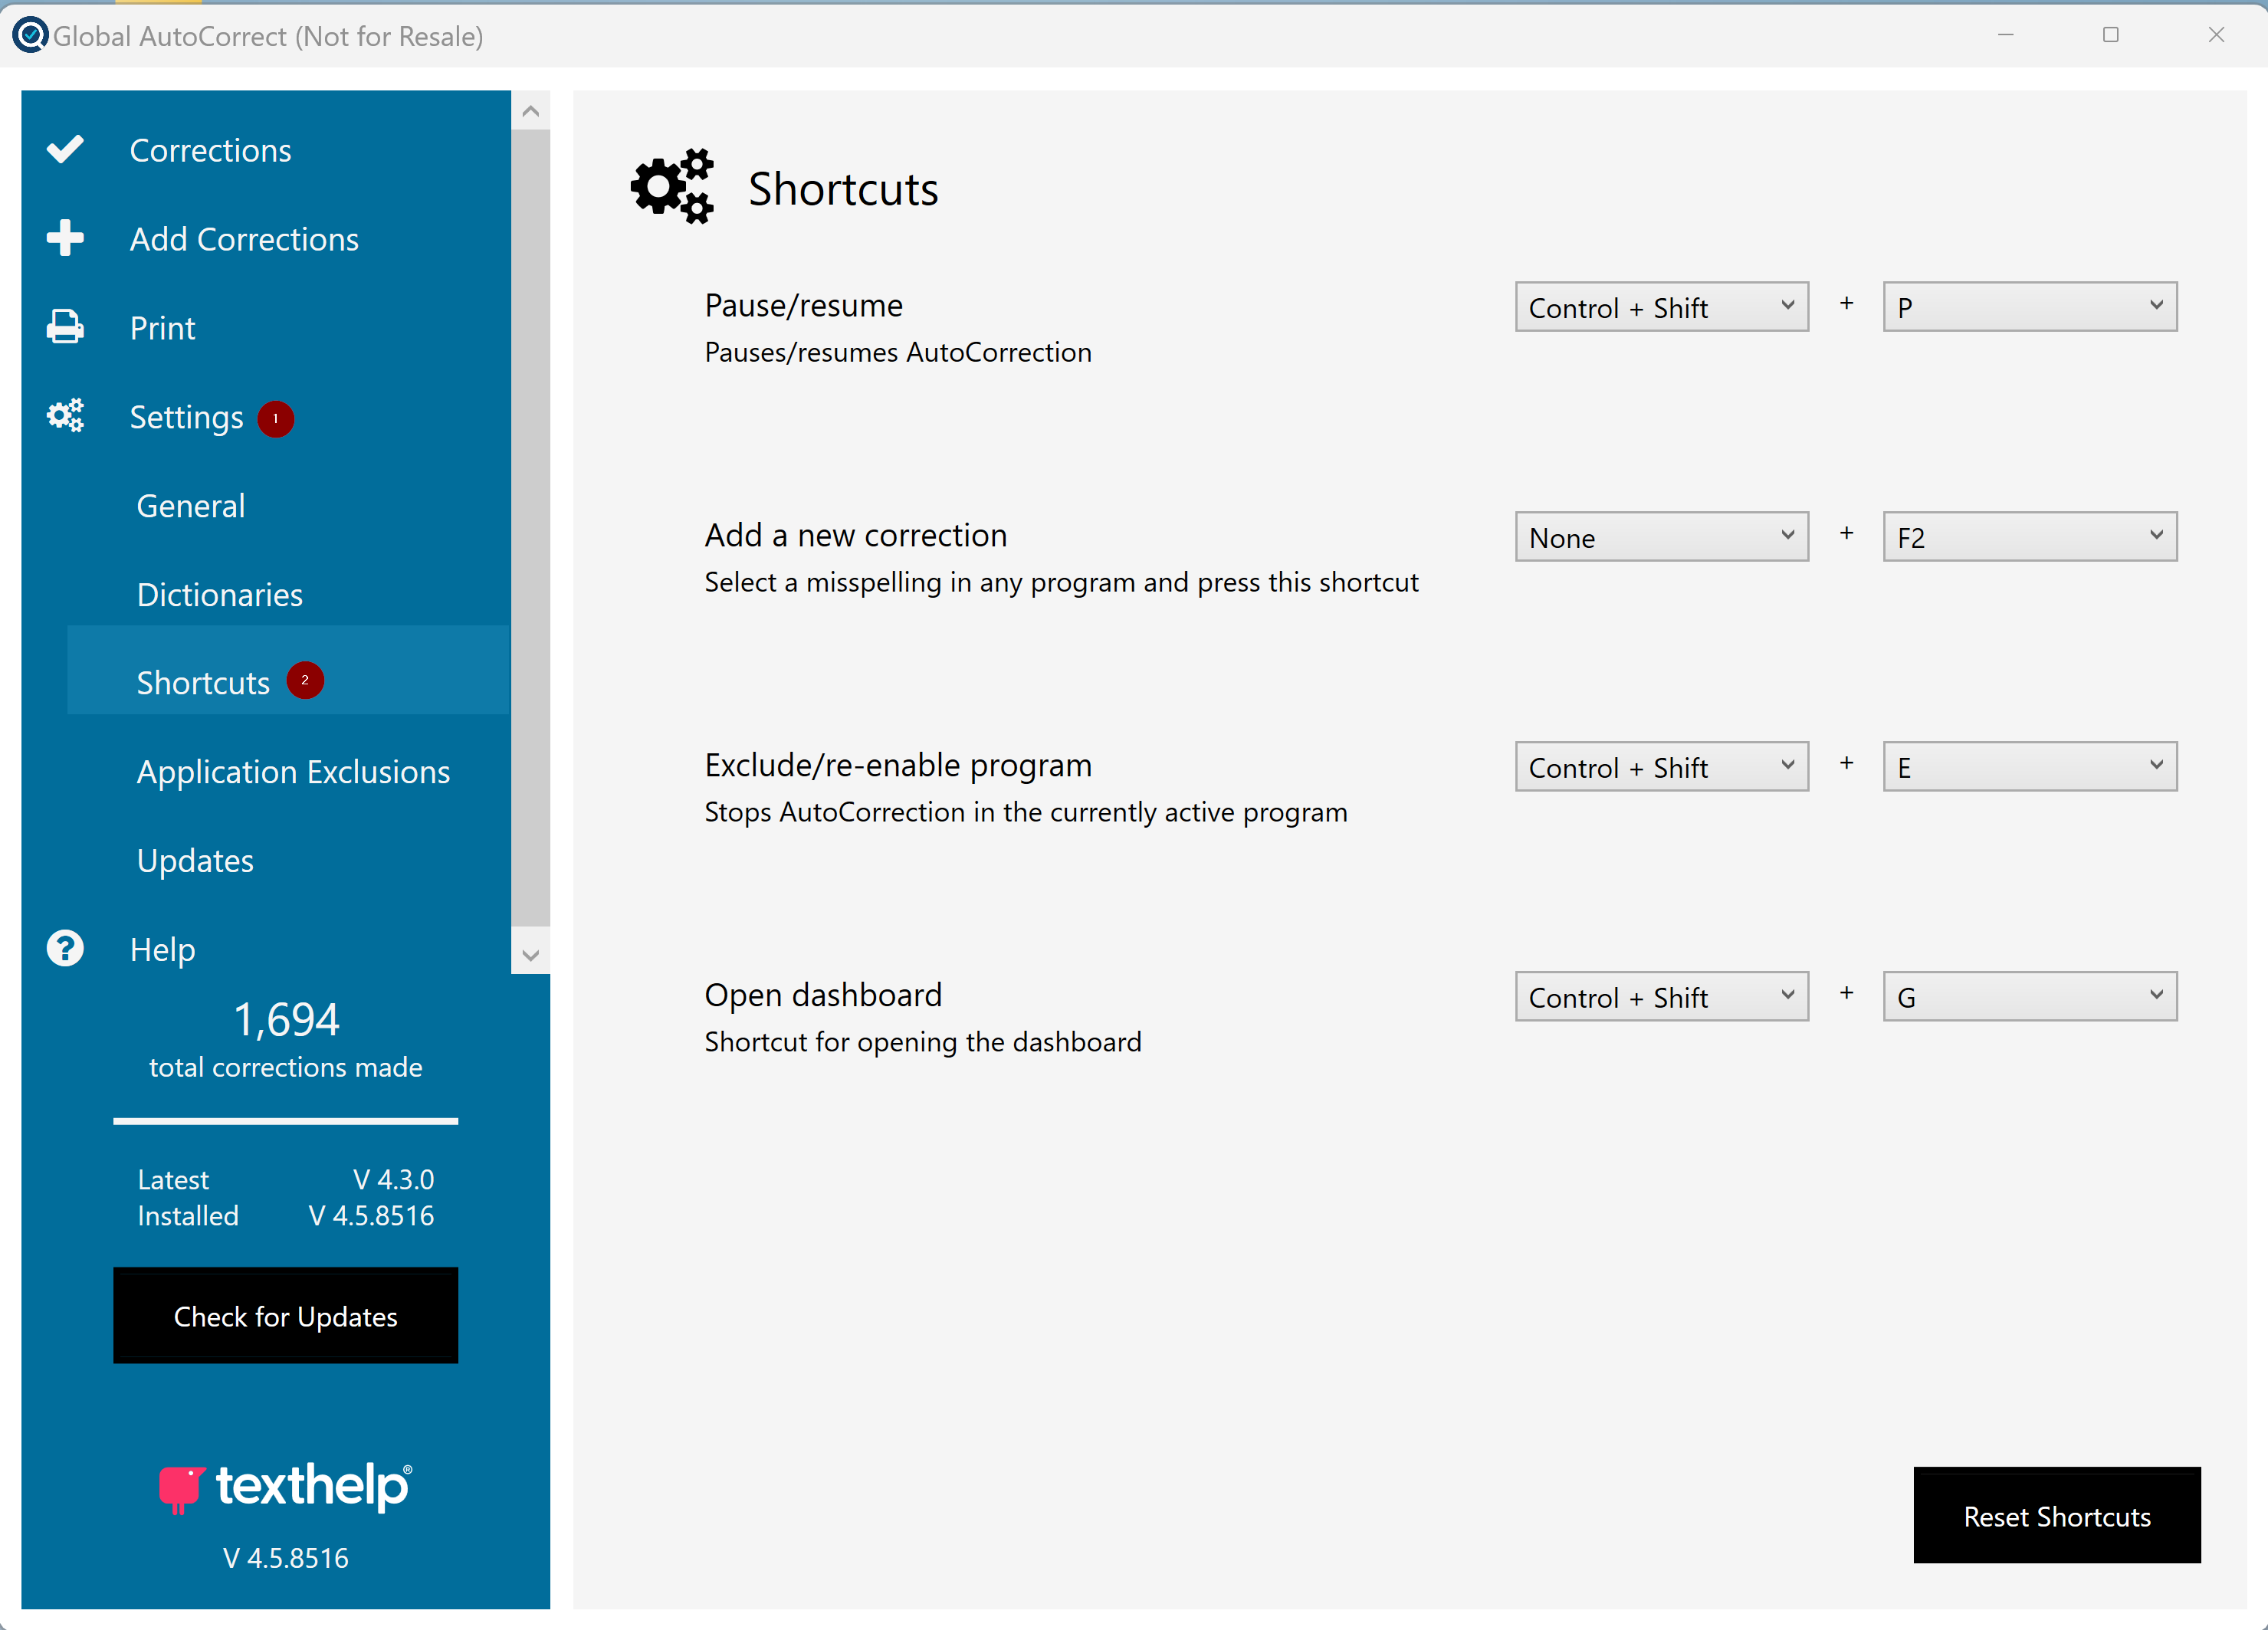Open Pause/resume modifier key dropdown
The height and width of the screenshot is (1630, 2268).
point(1661,307)
